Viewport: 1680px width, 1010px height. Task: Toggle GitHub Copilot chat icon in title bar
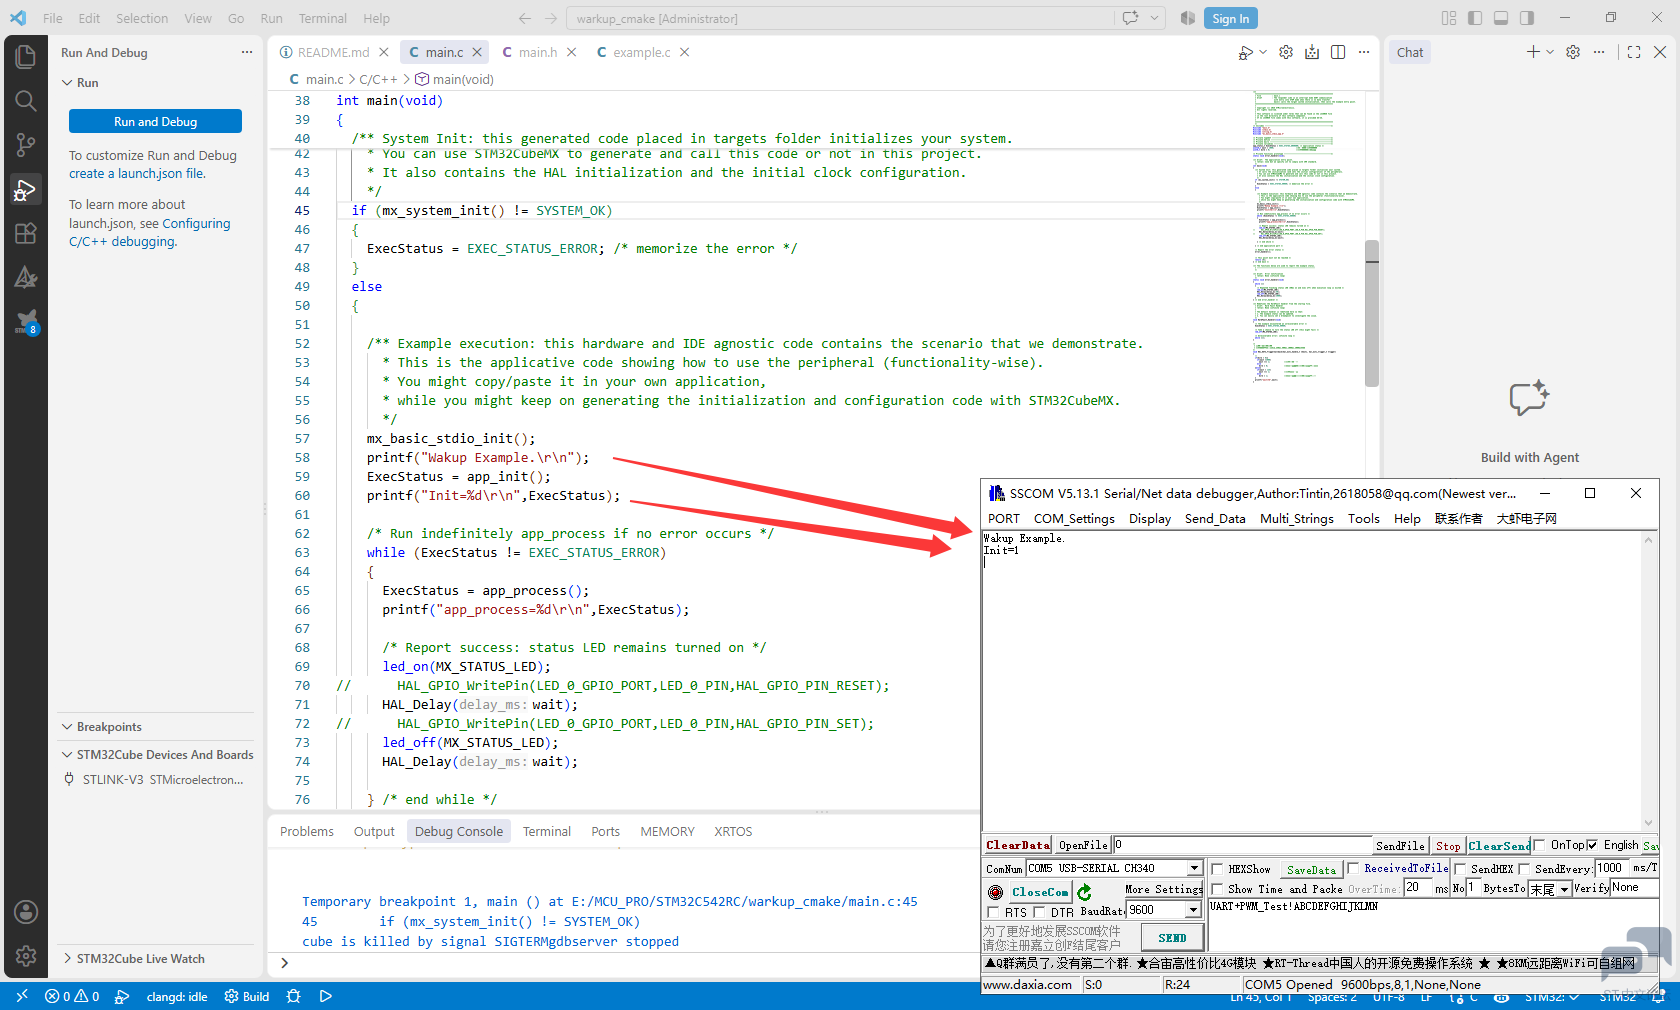[1130, 18]
